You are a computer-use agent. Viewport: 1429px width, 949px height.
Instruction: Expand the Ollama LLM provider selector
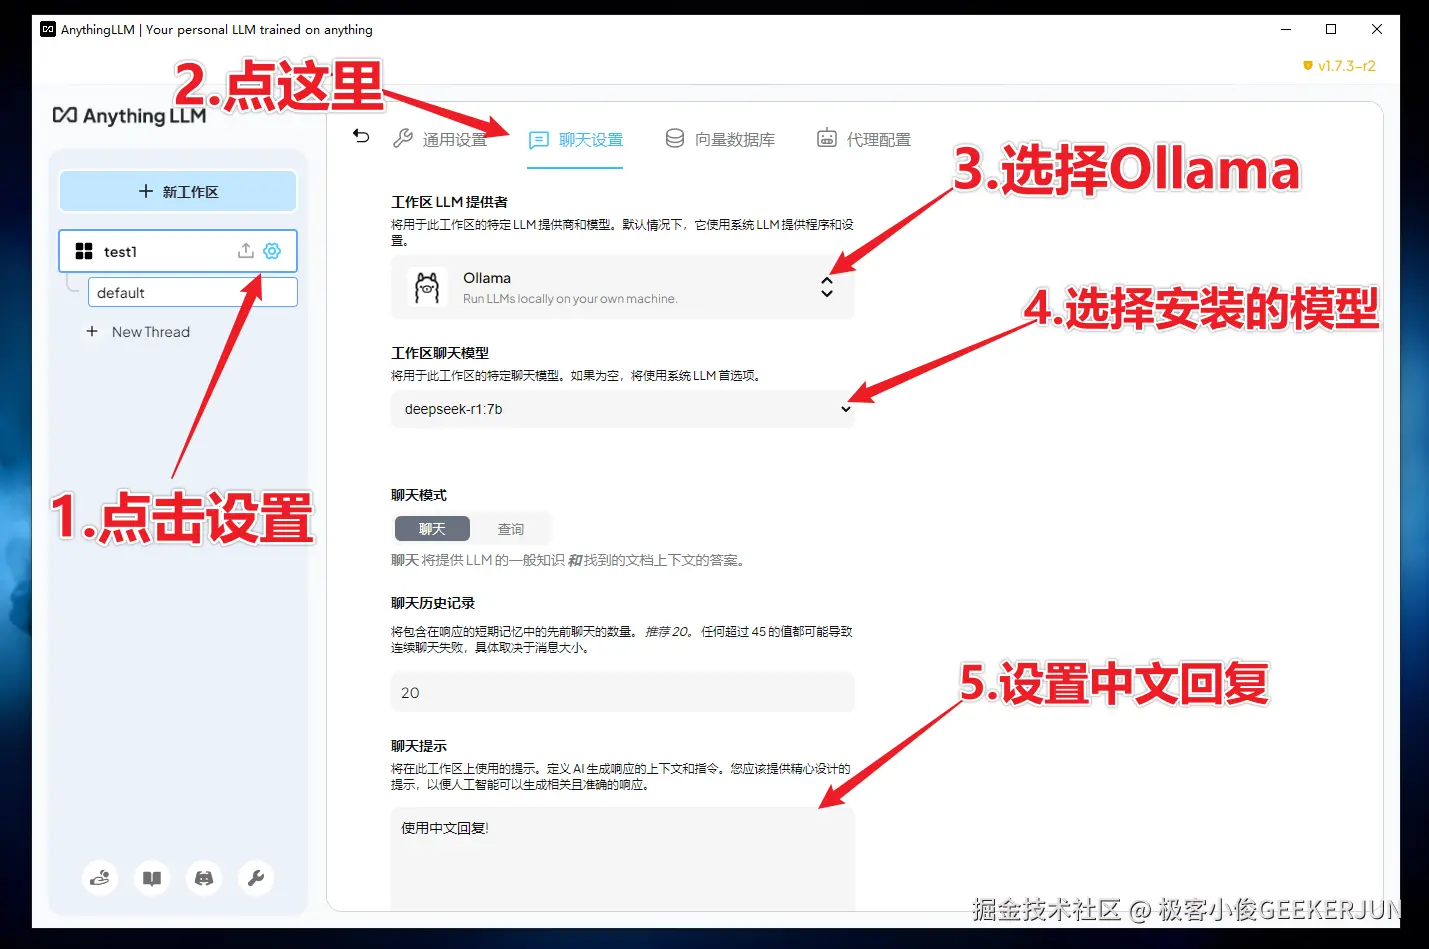(x=623, y=287)
